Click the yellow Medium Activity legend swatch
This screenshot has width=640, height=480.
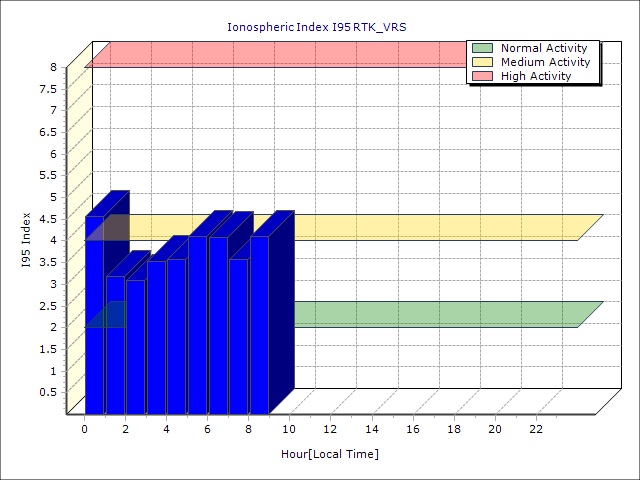click(482, 62)
